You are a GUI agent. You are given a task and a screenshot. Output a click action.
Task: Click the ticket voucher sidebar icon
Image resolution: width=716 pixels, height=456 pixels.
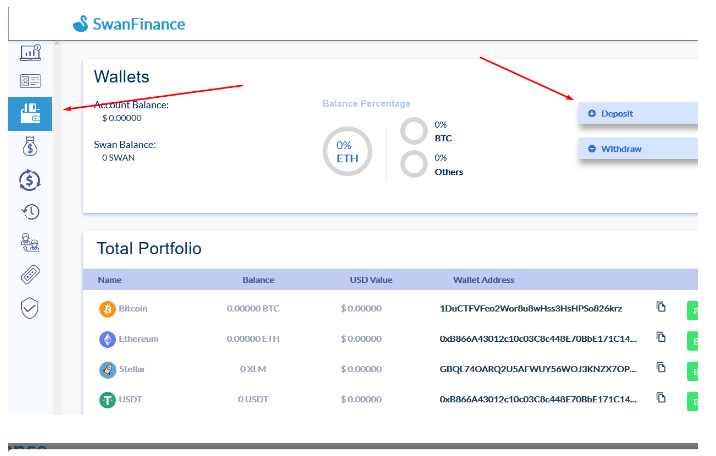click(x=30, y=275)
